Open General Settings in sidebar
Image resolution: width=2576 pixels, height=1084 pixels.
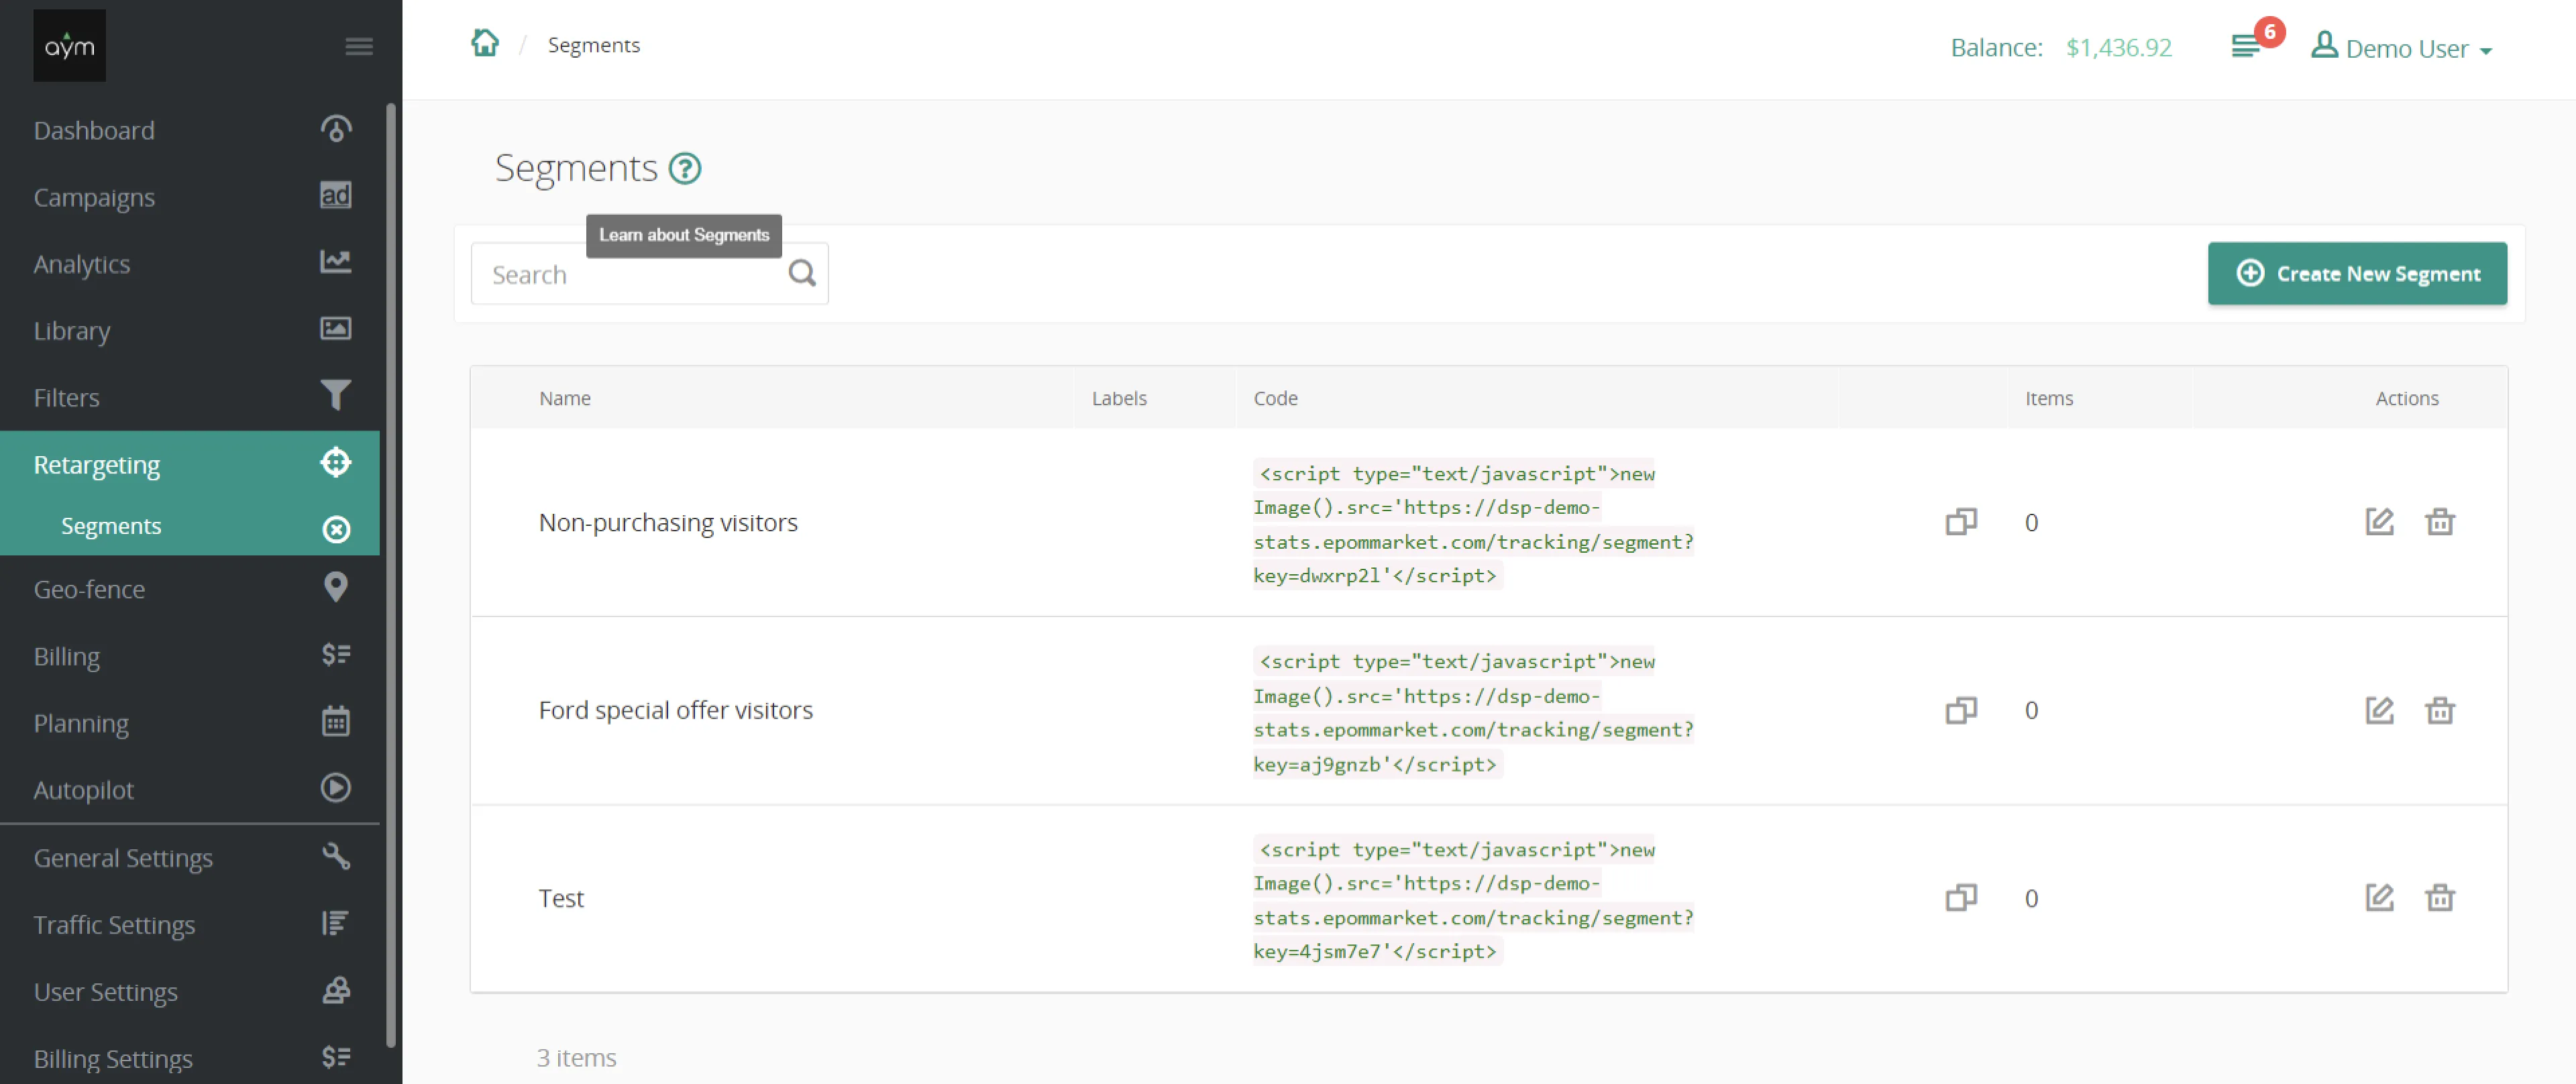coord(190,858)
